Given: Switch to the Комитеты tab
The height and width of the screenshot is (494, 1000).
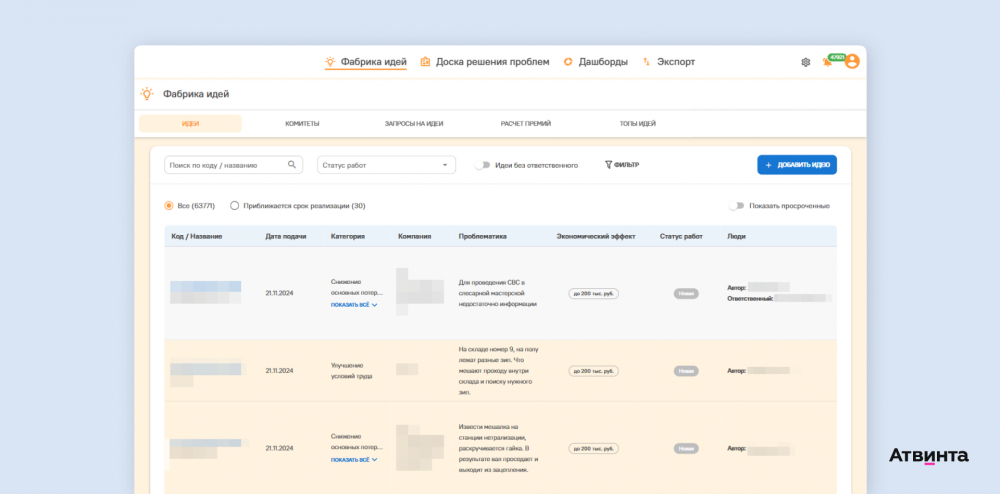Looking at the screenshot, I should coord(302,124).
